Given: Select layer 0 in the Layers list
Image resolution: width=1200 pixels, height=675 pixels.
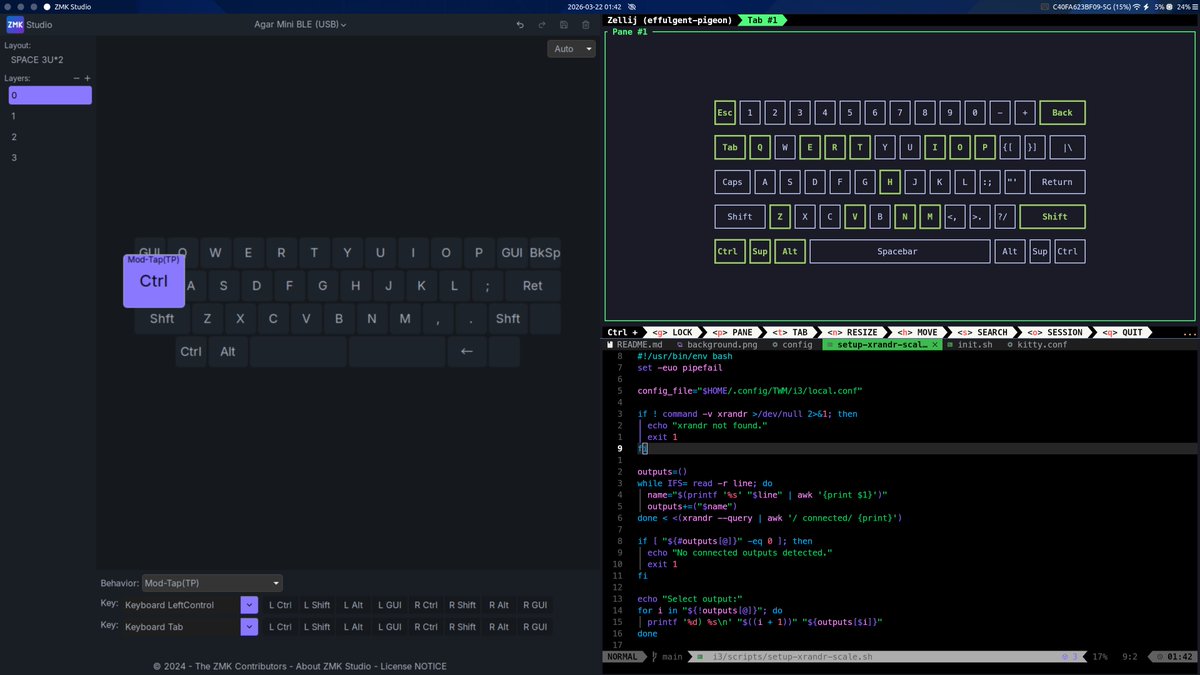Looking at the screenshot, I should 50,95.
